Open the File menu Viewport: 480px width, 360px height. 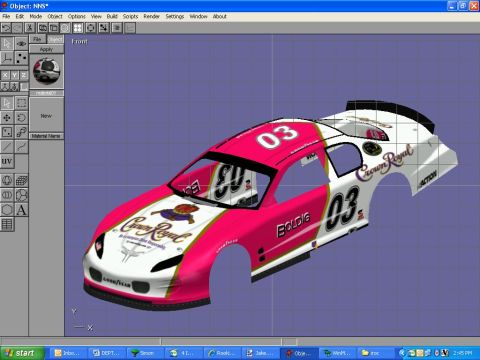(6, 16)
